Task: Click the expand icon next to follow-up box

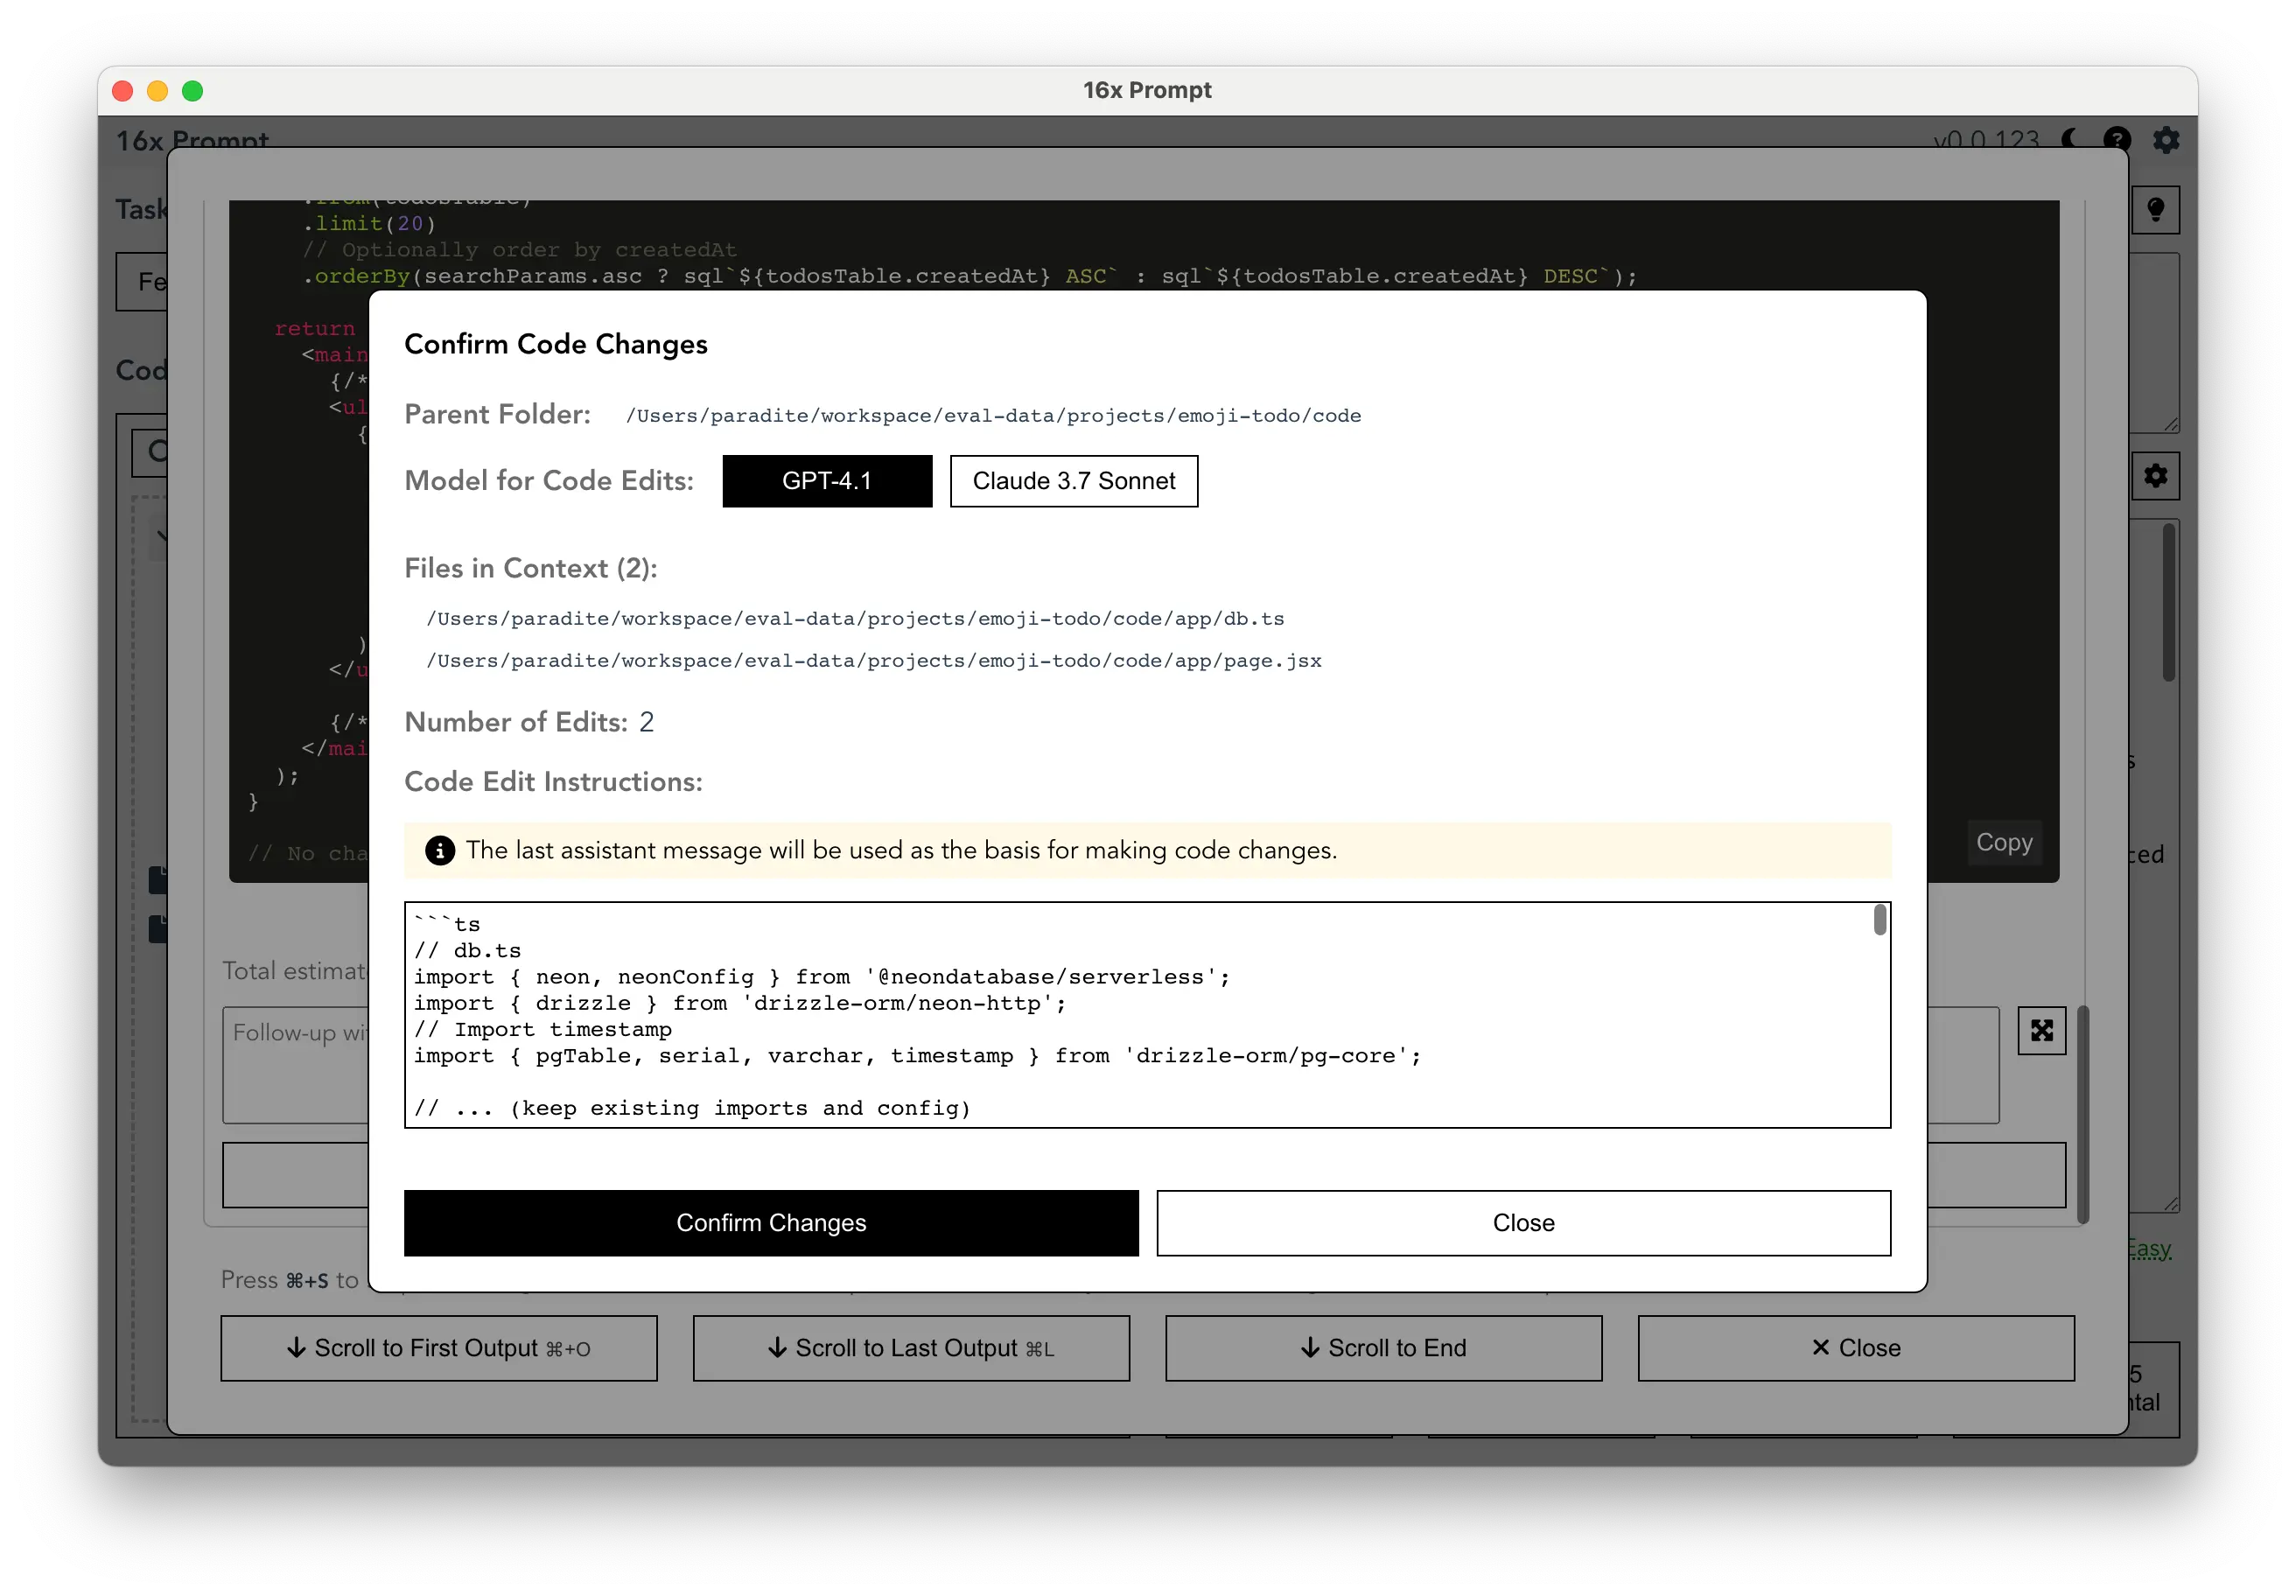Action: pos(2041,1030)
